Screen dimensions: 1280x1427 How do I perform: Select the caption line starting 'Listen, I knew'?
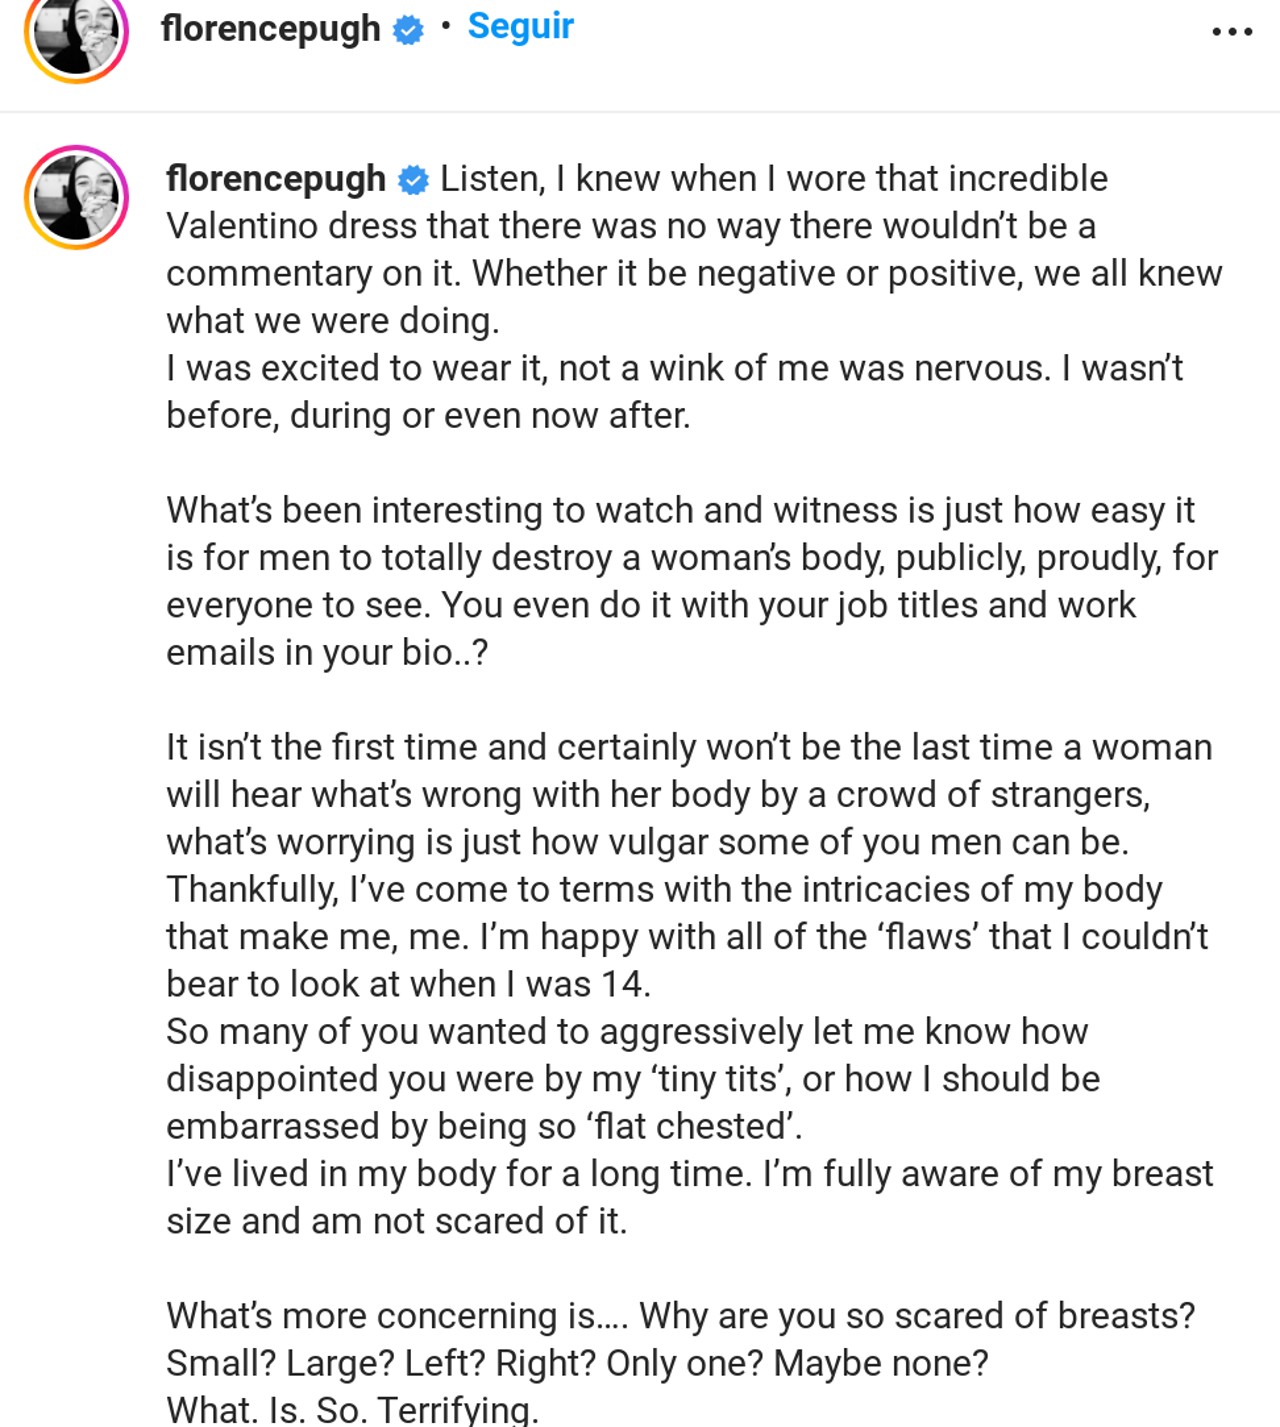pyautogui.click(x=774, y=178)
